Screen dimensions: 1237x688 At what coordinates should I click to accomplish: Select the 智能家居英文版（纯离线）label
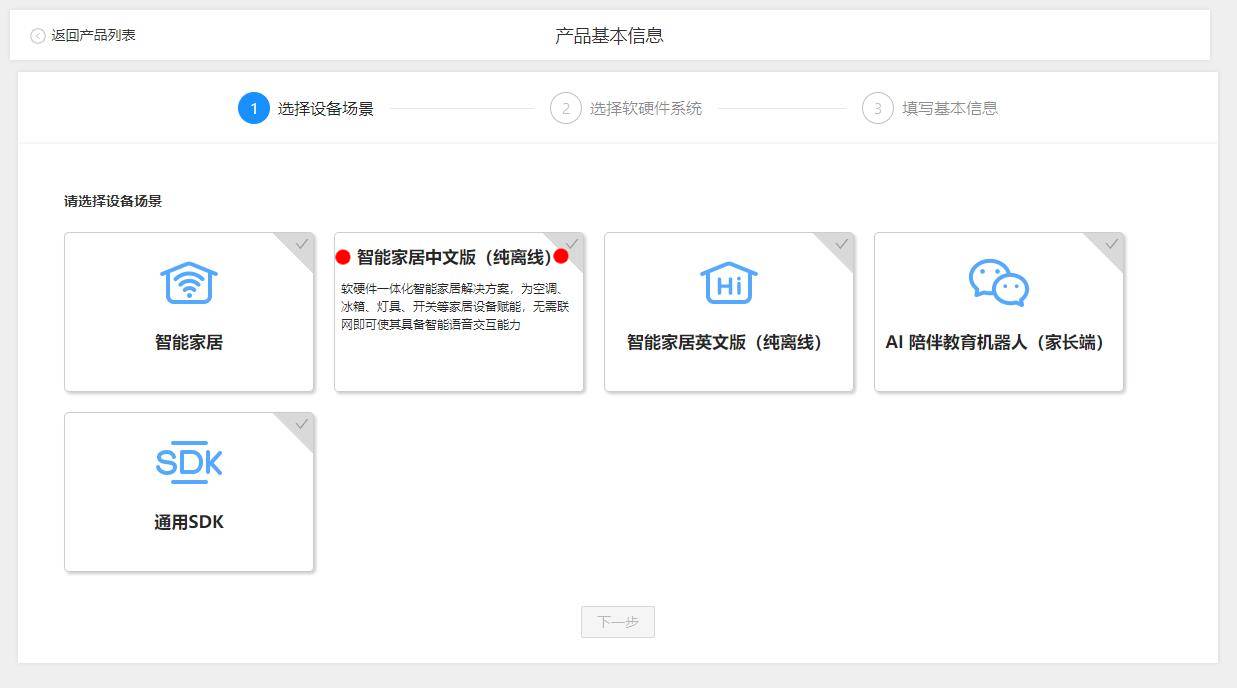[729, 342]
